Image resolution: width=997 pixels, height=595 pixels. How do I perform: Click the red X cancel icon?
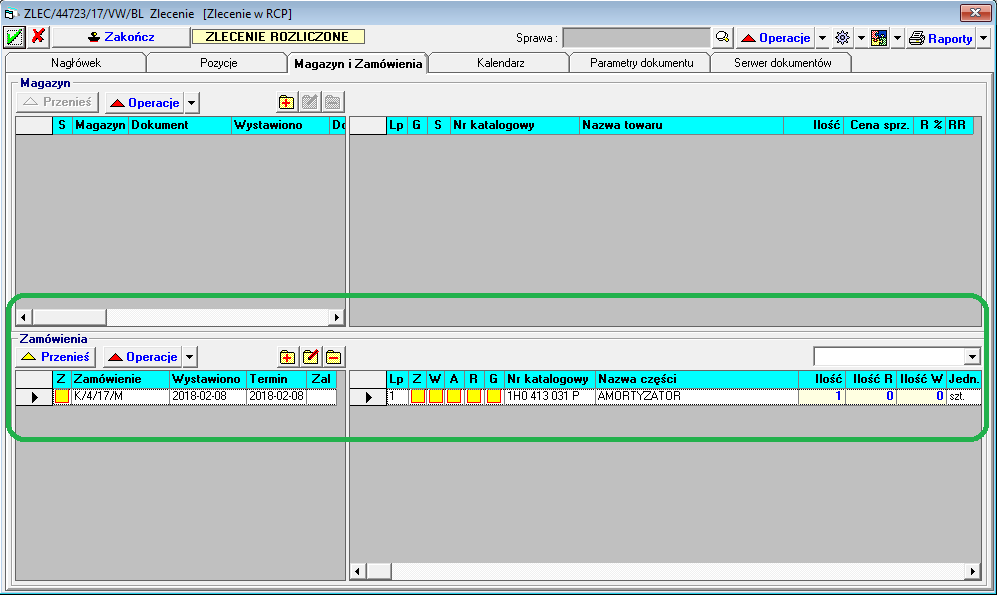[38, 37]
